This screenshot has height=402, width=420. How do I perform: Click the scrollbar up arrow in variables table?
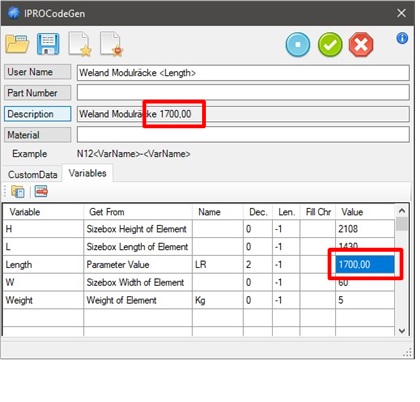click(402, 211)
